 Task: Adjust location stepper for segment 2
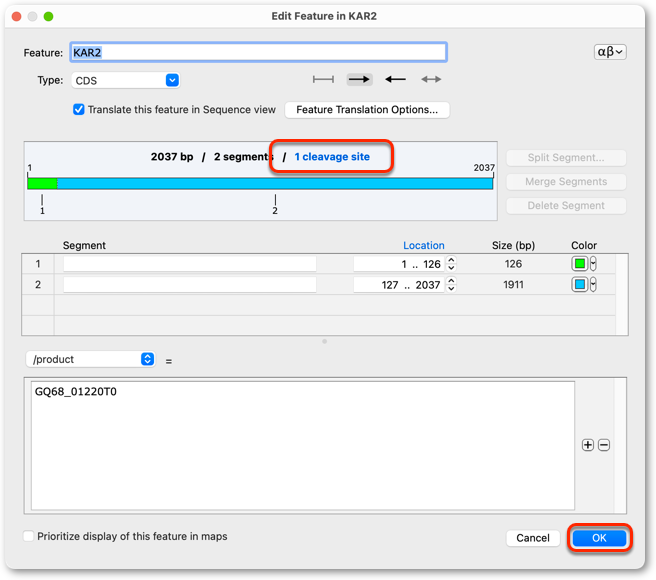click(x=451, y=285)
